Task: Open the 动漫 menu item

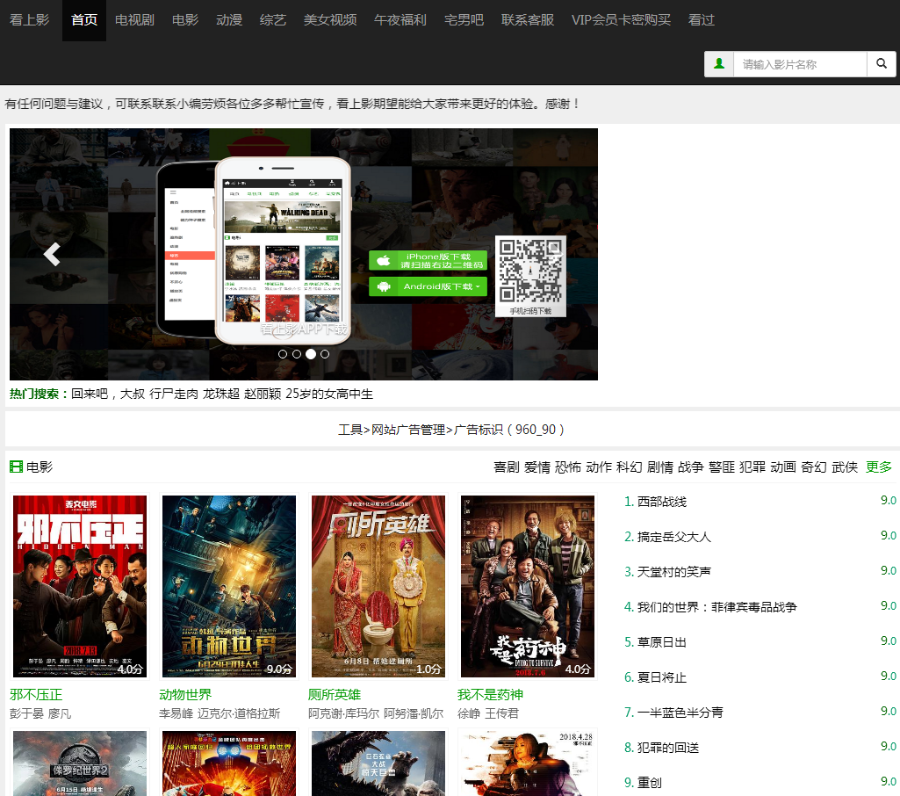Action: 229,20
